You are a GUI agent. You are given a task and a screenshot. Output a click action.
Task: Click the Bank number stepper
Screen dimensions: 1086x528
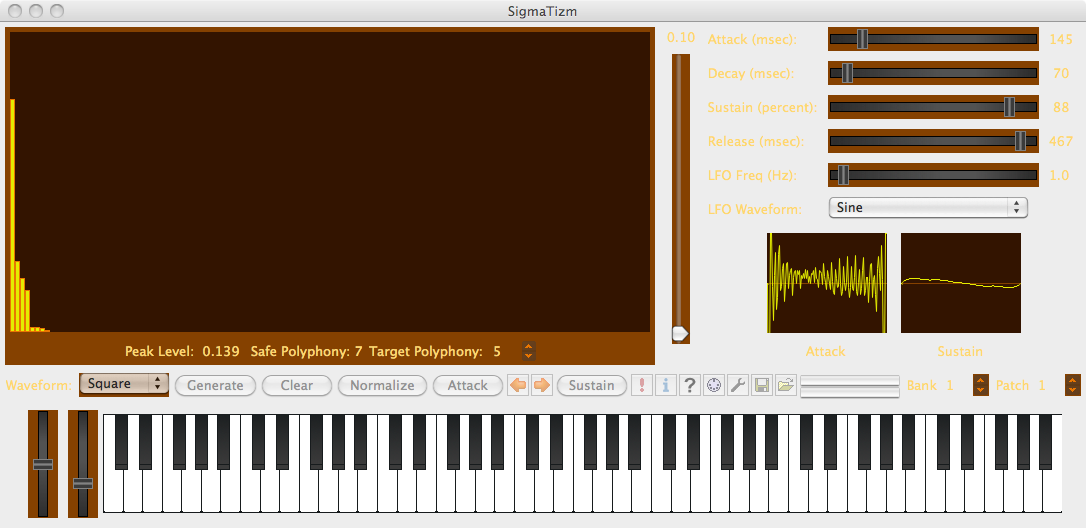tap(981, 385)
